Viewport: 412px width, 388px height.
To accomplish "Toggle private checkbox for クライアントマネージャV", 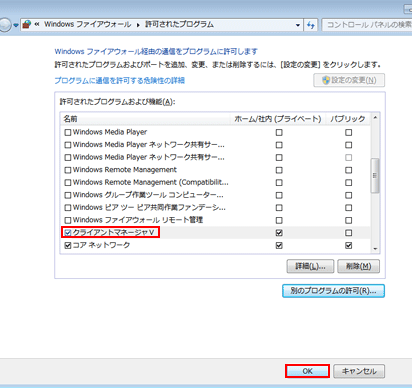I will tap(279, 233).
